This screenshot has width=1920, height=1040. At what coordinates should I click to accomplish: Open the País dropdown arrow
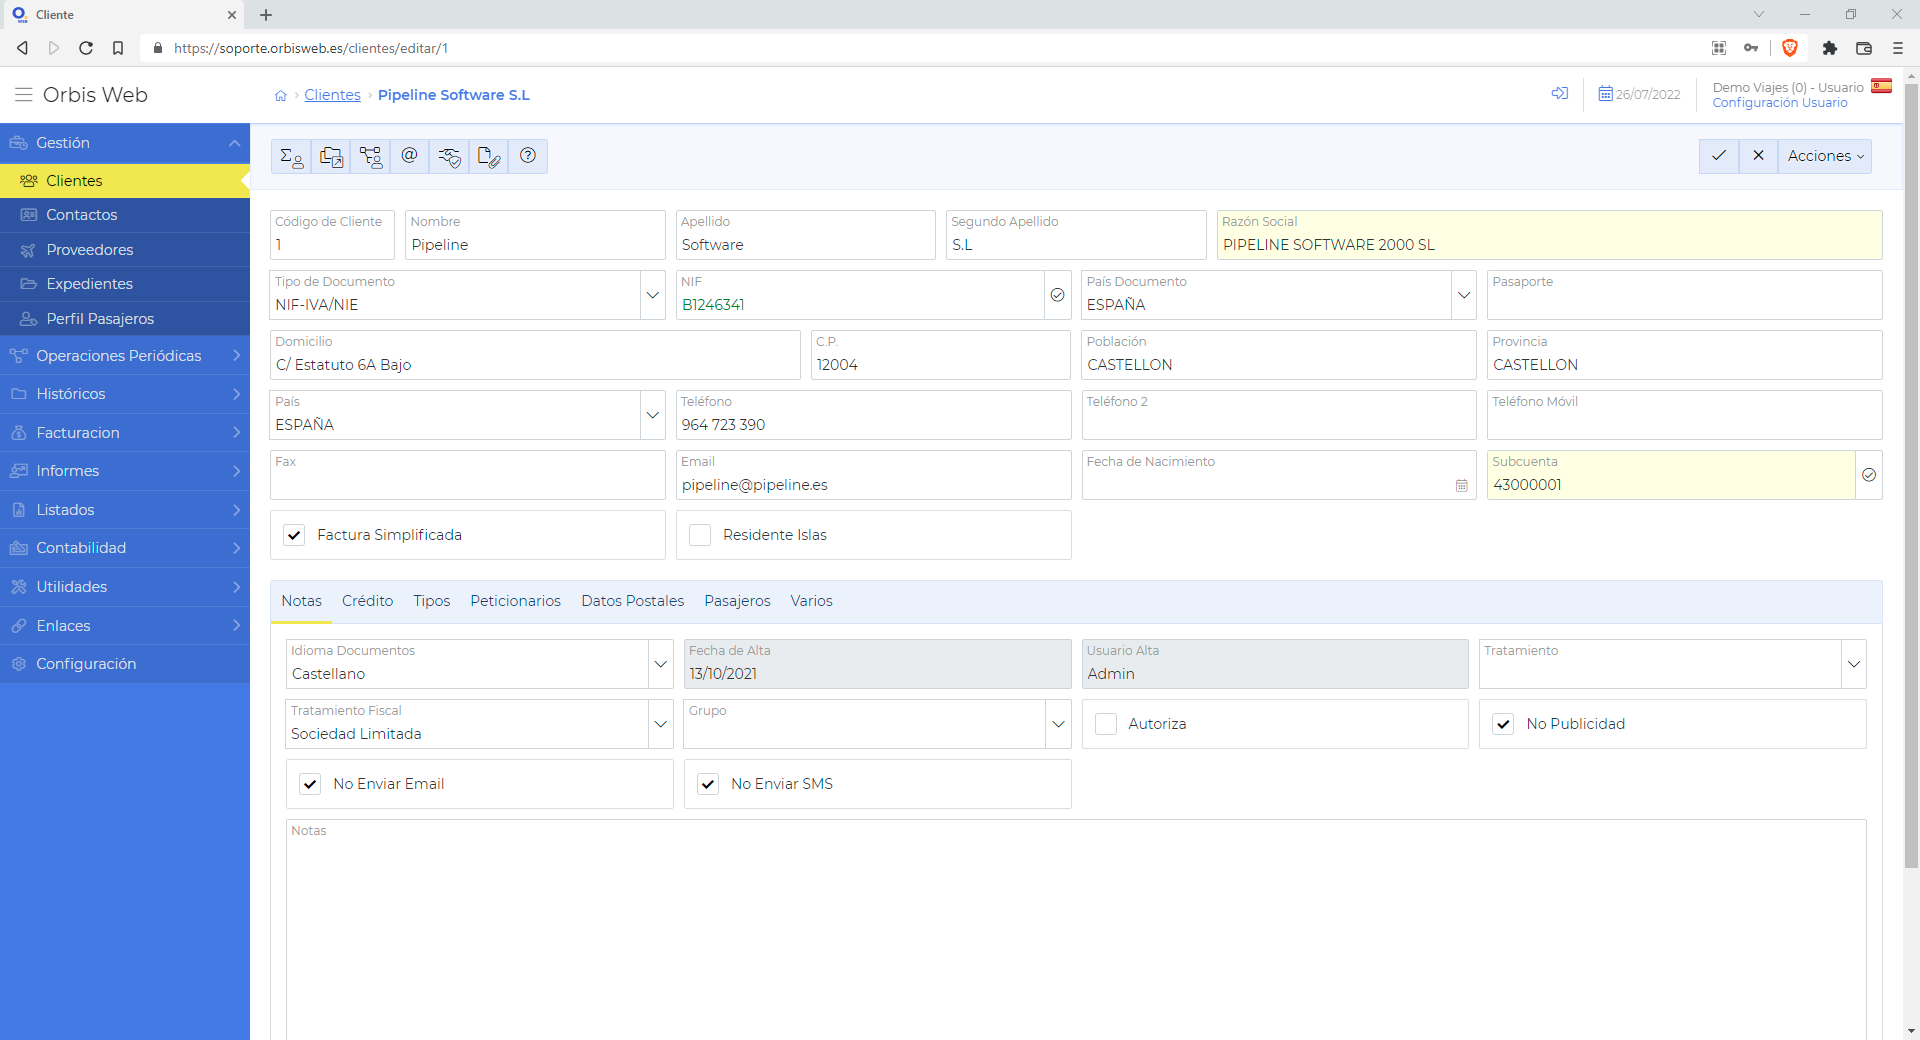(x=653, y=415)
